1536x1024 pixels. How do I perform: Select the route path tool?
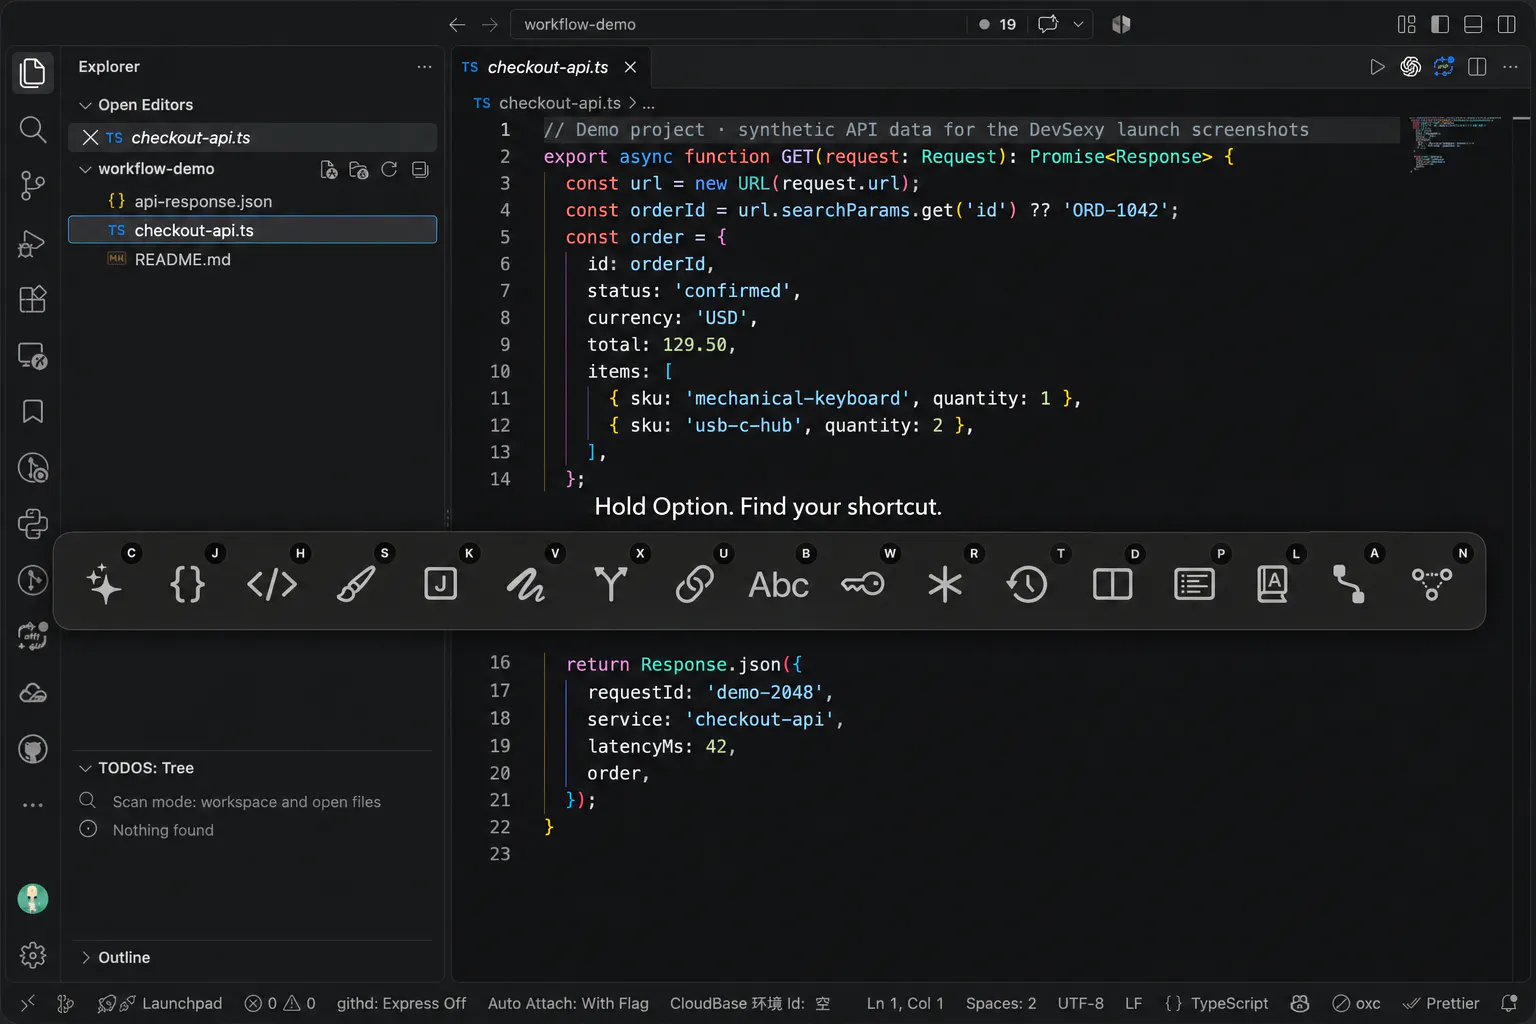click(x=1348, y=584)
